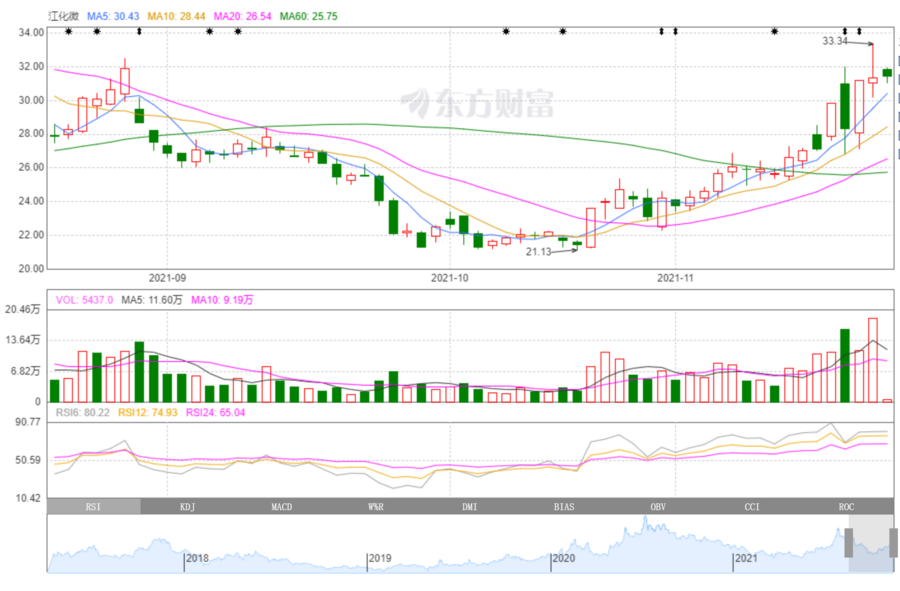The height and width of the screenshot is (591, 900).
Task: Click the 13.64万 volume axis label
Action: tap(23, 340)
